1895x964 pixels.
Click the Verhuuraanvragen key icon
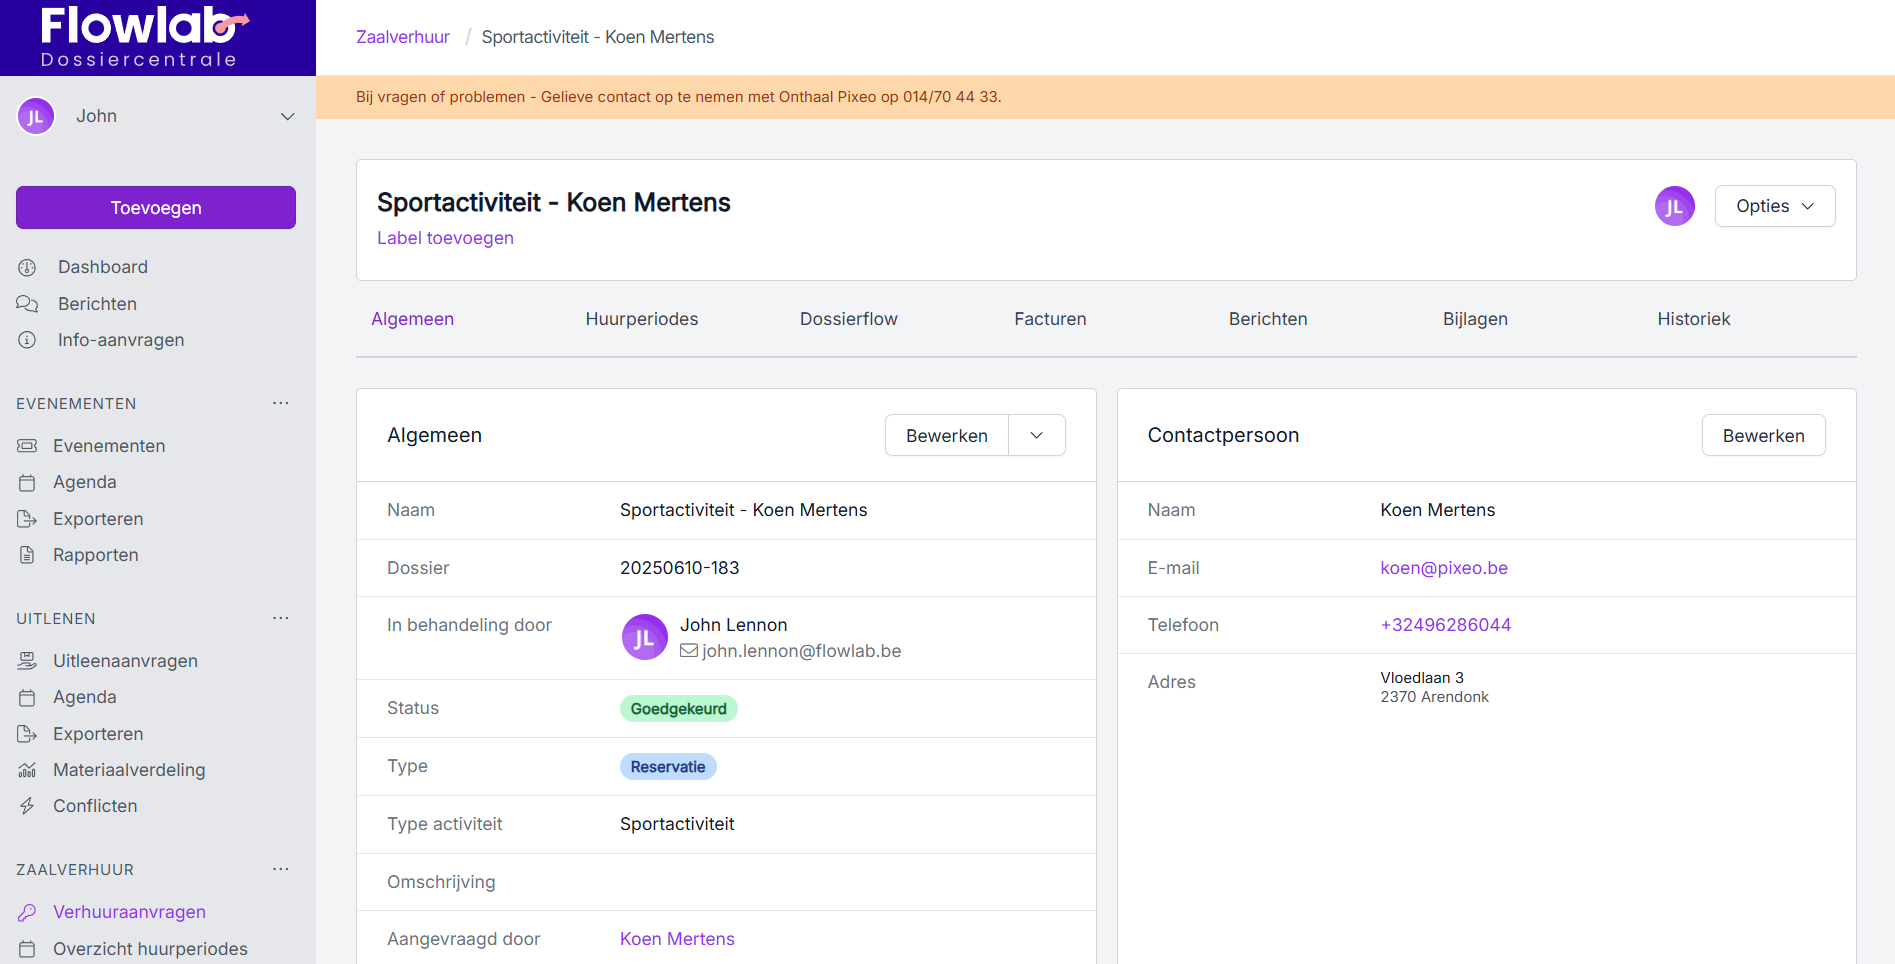27,912
